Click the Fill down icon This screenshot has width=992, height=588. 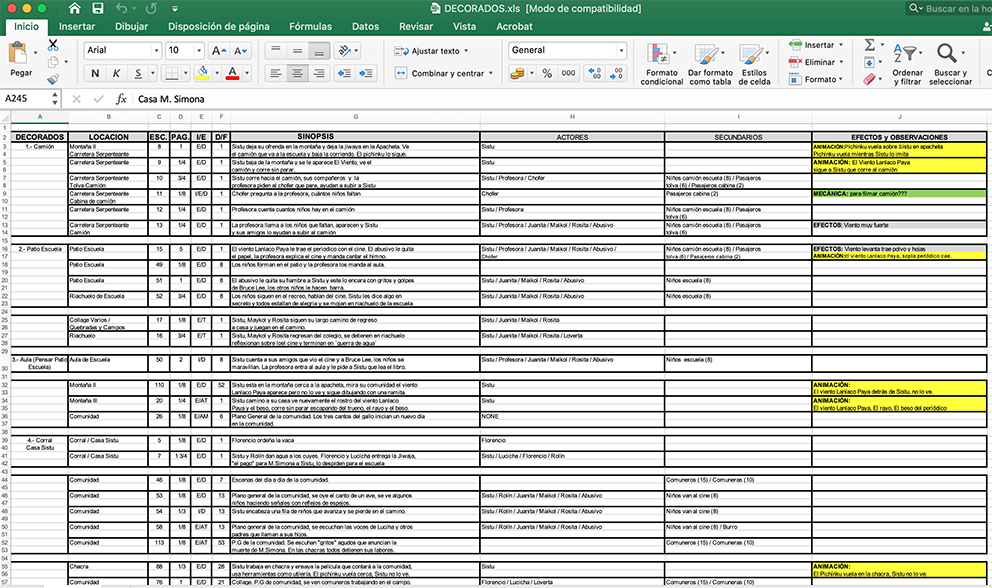(x=869, y=62)
